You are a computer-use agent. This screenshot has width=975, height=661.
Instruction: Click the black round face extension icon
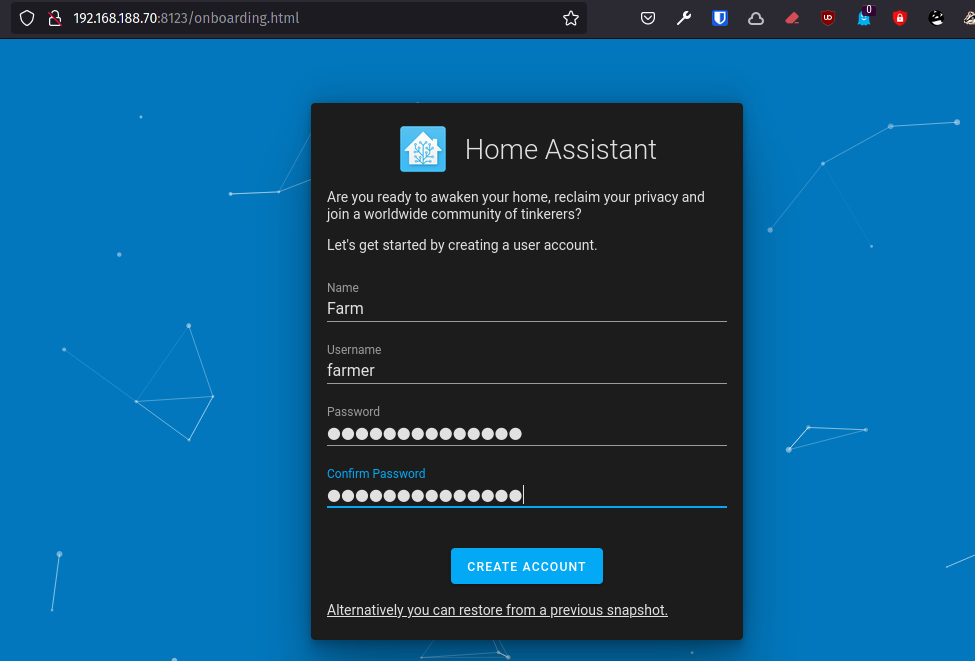click(936, 18)
